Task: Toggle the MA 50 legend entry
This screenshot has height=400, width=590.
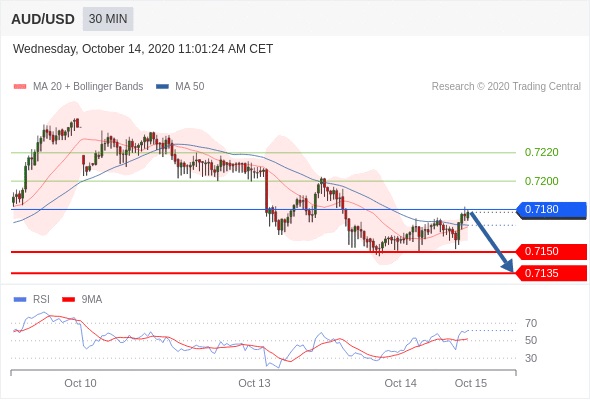Action: 180,87
